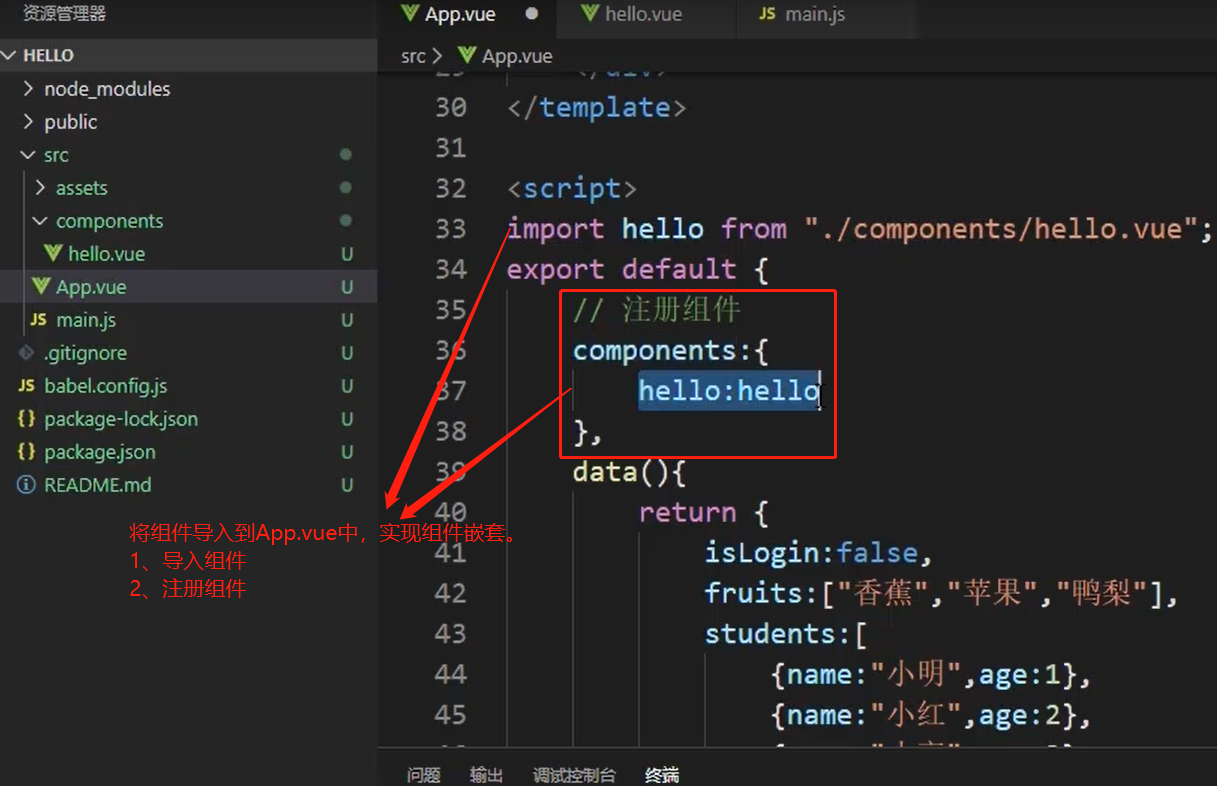Click the info icon beside README.md
This screenshot has height=786, width=1217.
coord(26,485)
